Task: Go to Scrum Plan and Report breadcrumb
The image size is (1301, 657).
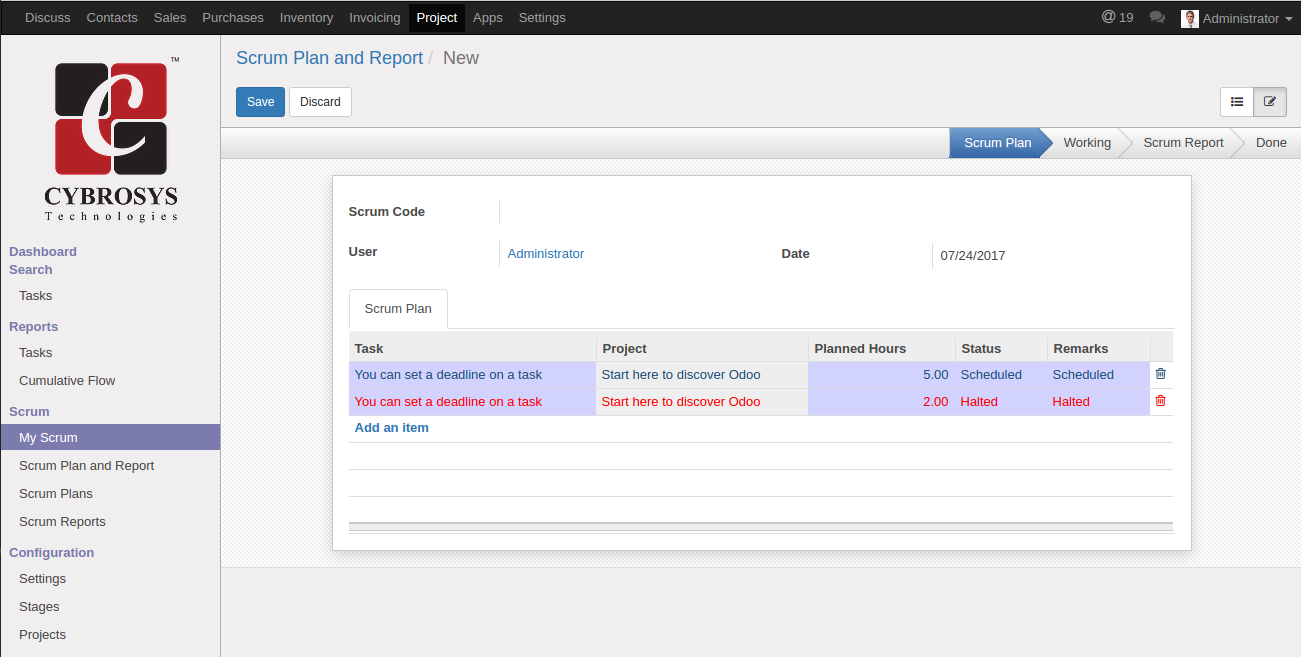Action: (x=329, y=58)
